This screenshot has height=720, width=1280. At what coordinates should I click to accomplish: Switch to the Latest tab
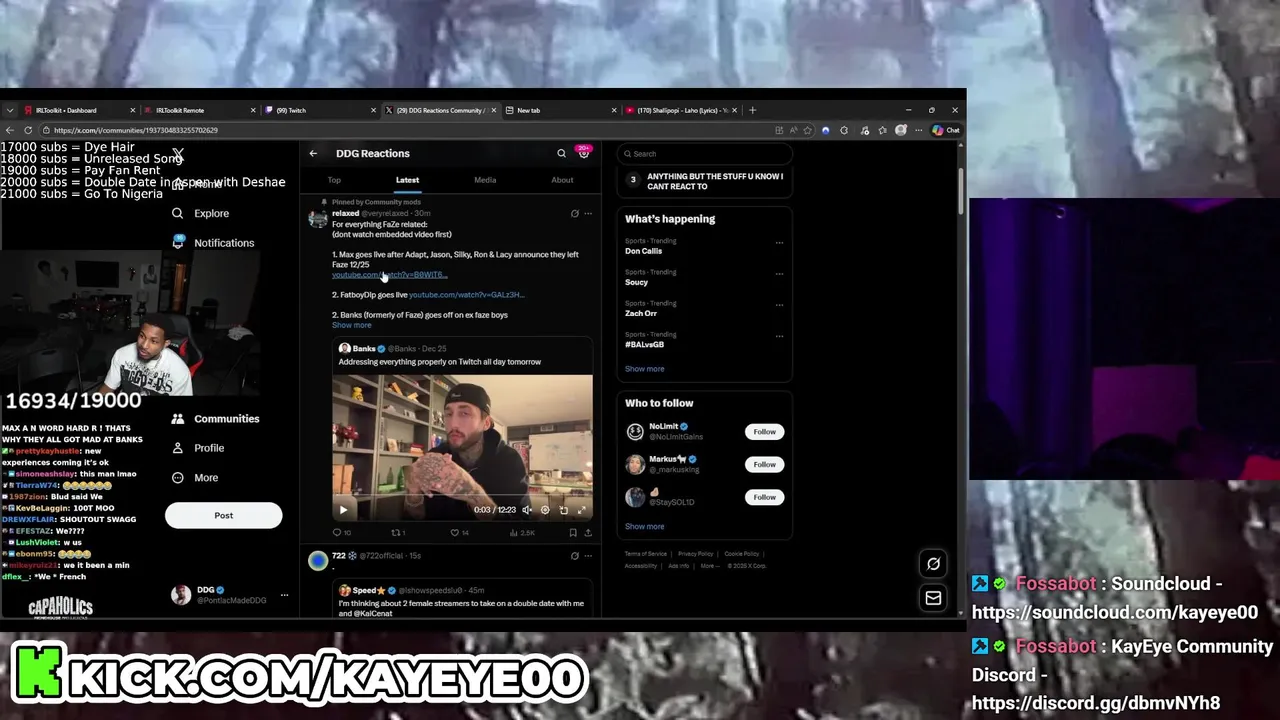407,180
